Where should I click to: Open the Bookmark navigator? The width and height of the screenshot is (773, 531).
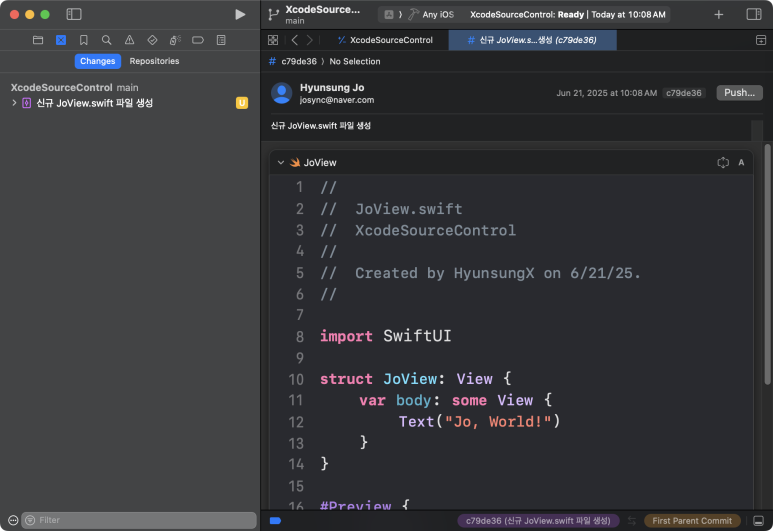pyautogui.click(x=84, y=40)
